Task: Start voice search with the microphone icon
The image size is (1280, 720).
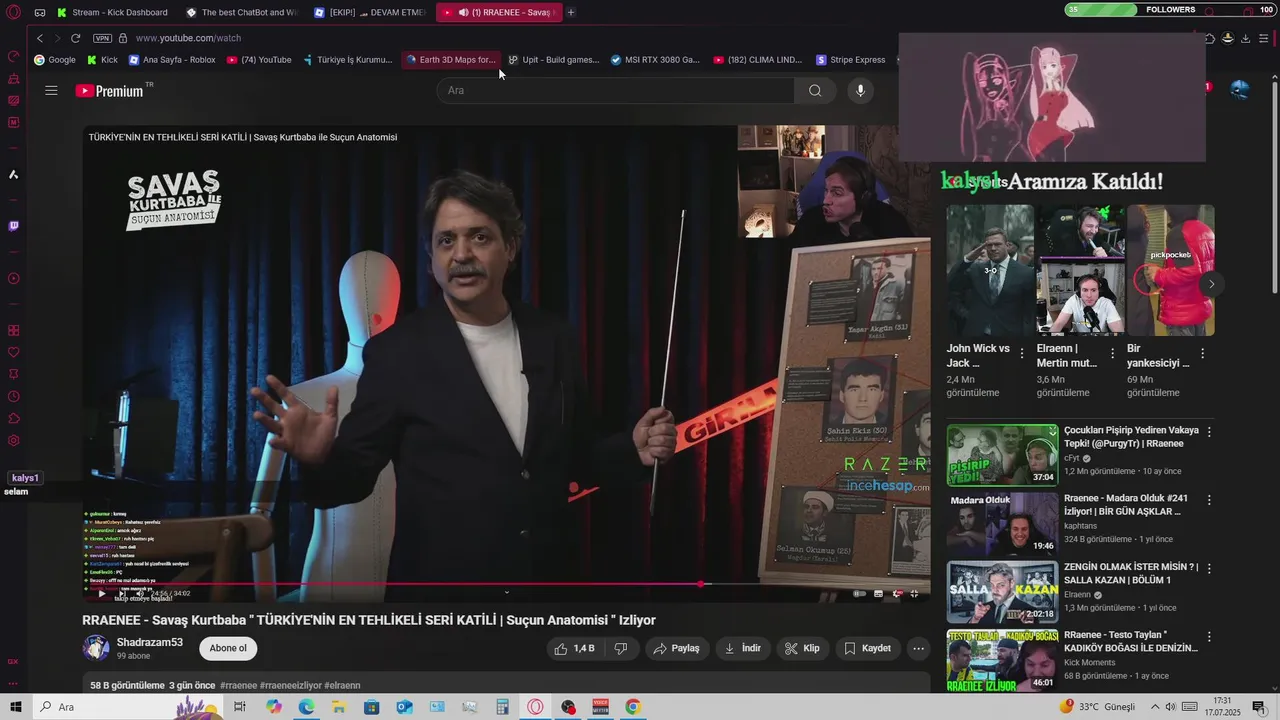Action: [860, 90]
